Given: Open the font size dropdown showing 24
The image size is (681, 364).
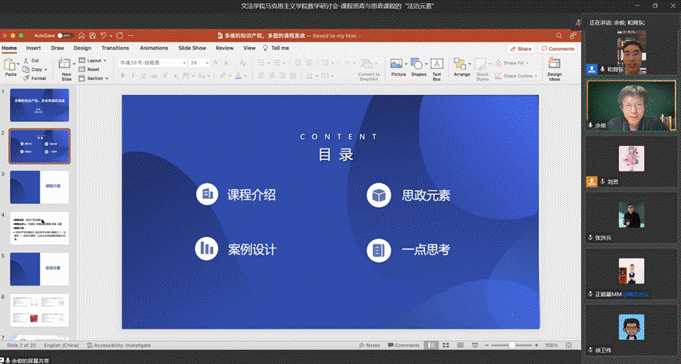Looking at the screenshot, I should click(x=199, y=63).
